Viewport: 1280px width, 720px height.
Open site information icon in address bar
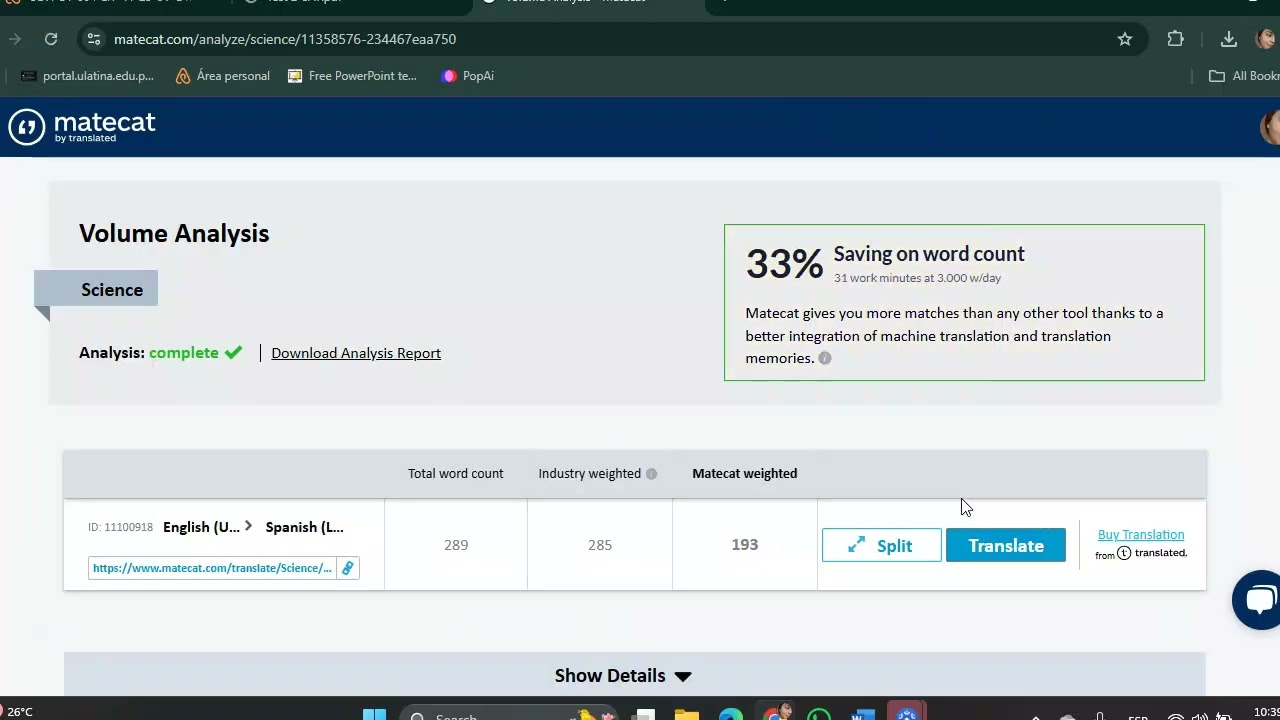[x=94, y=39]
